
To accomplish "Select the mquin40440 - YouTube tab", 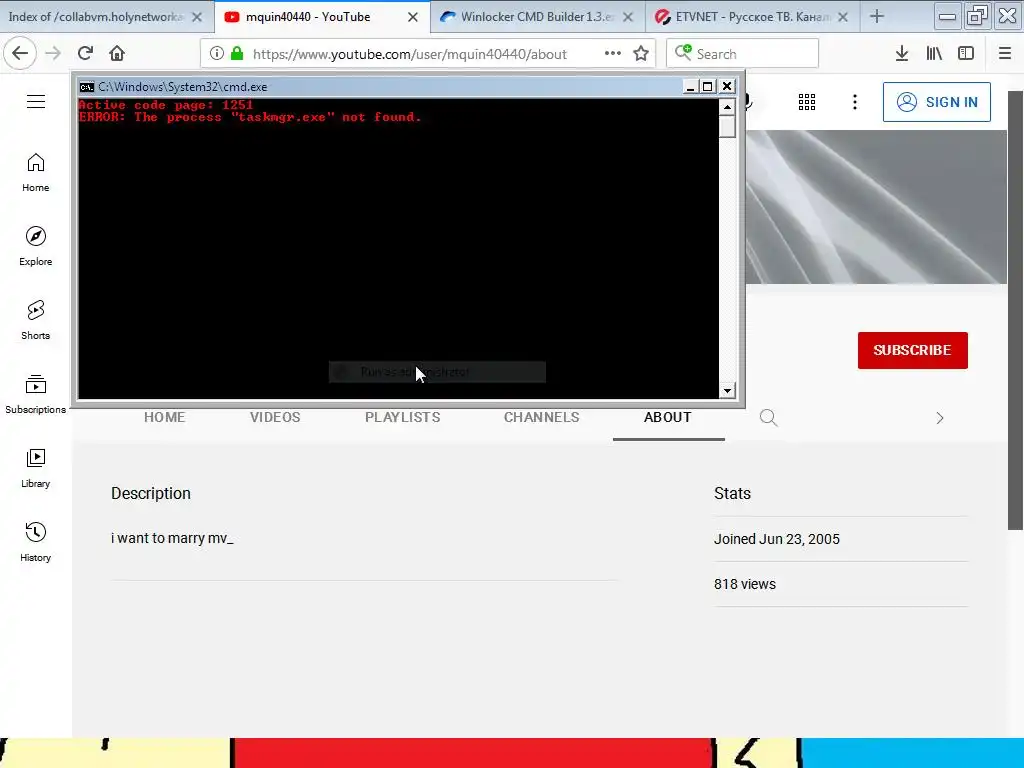I will (x=308, y=17).
